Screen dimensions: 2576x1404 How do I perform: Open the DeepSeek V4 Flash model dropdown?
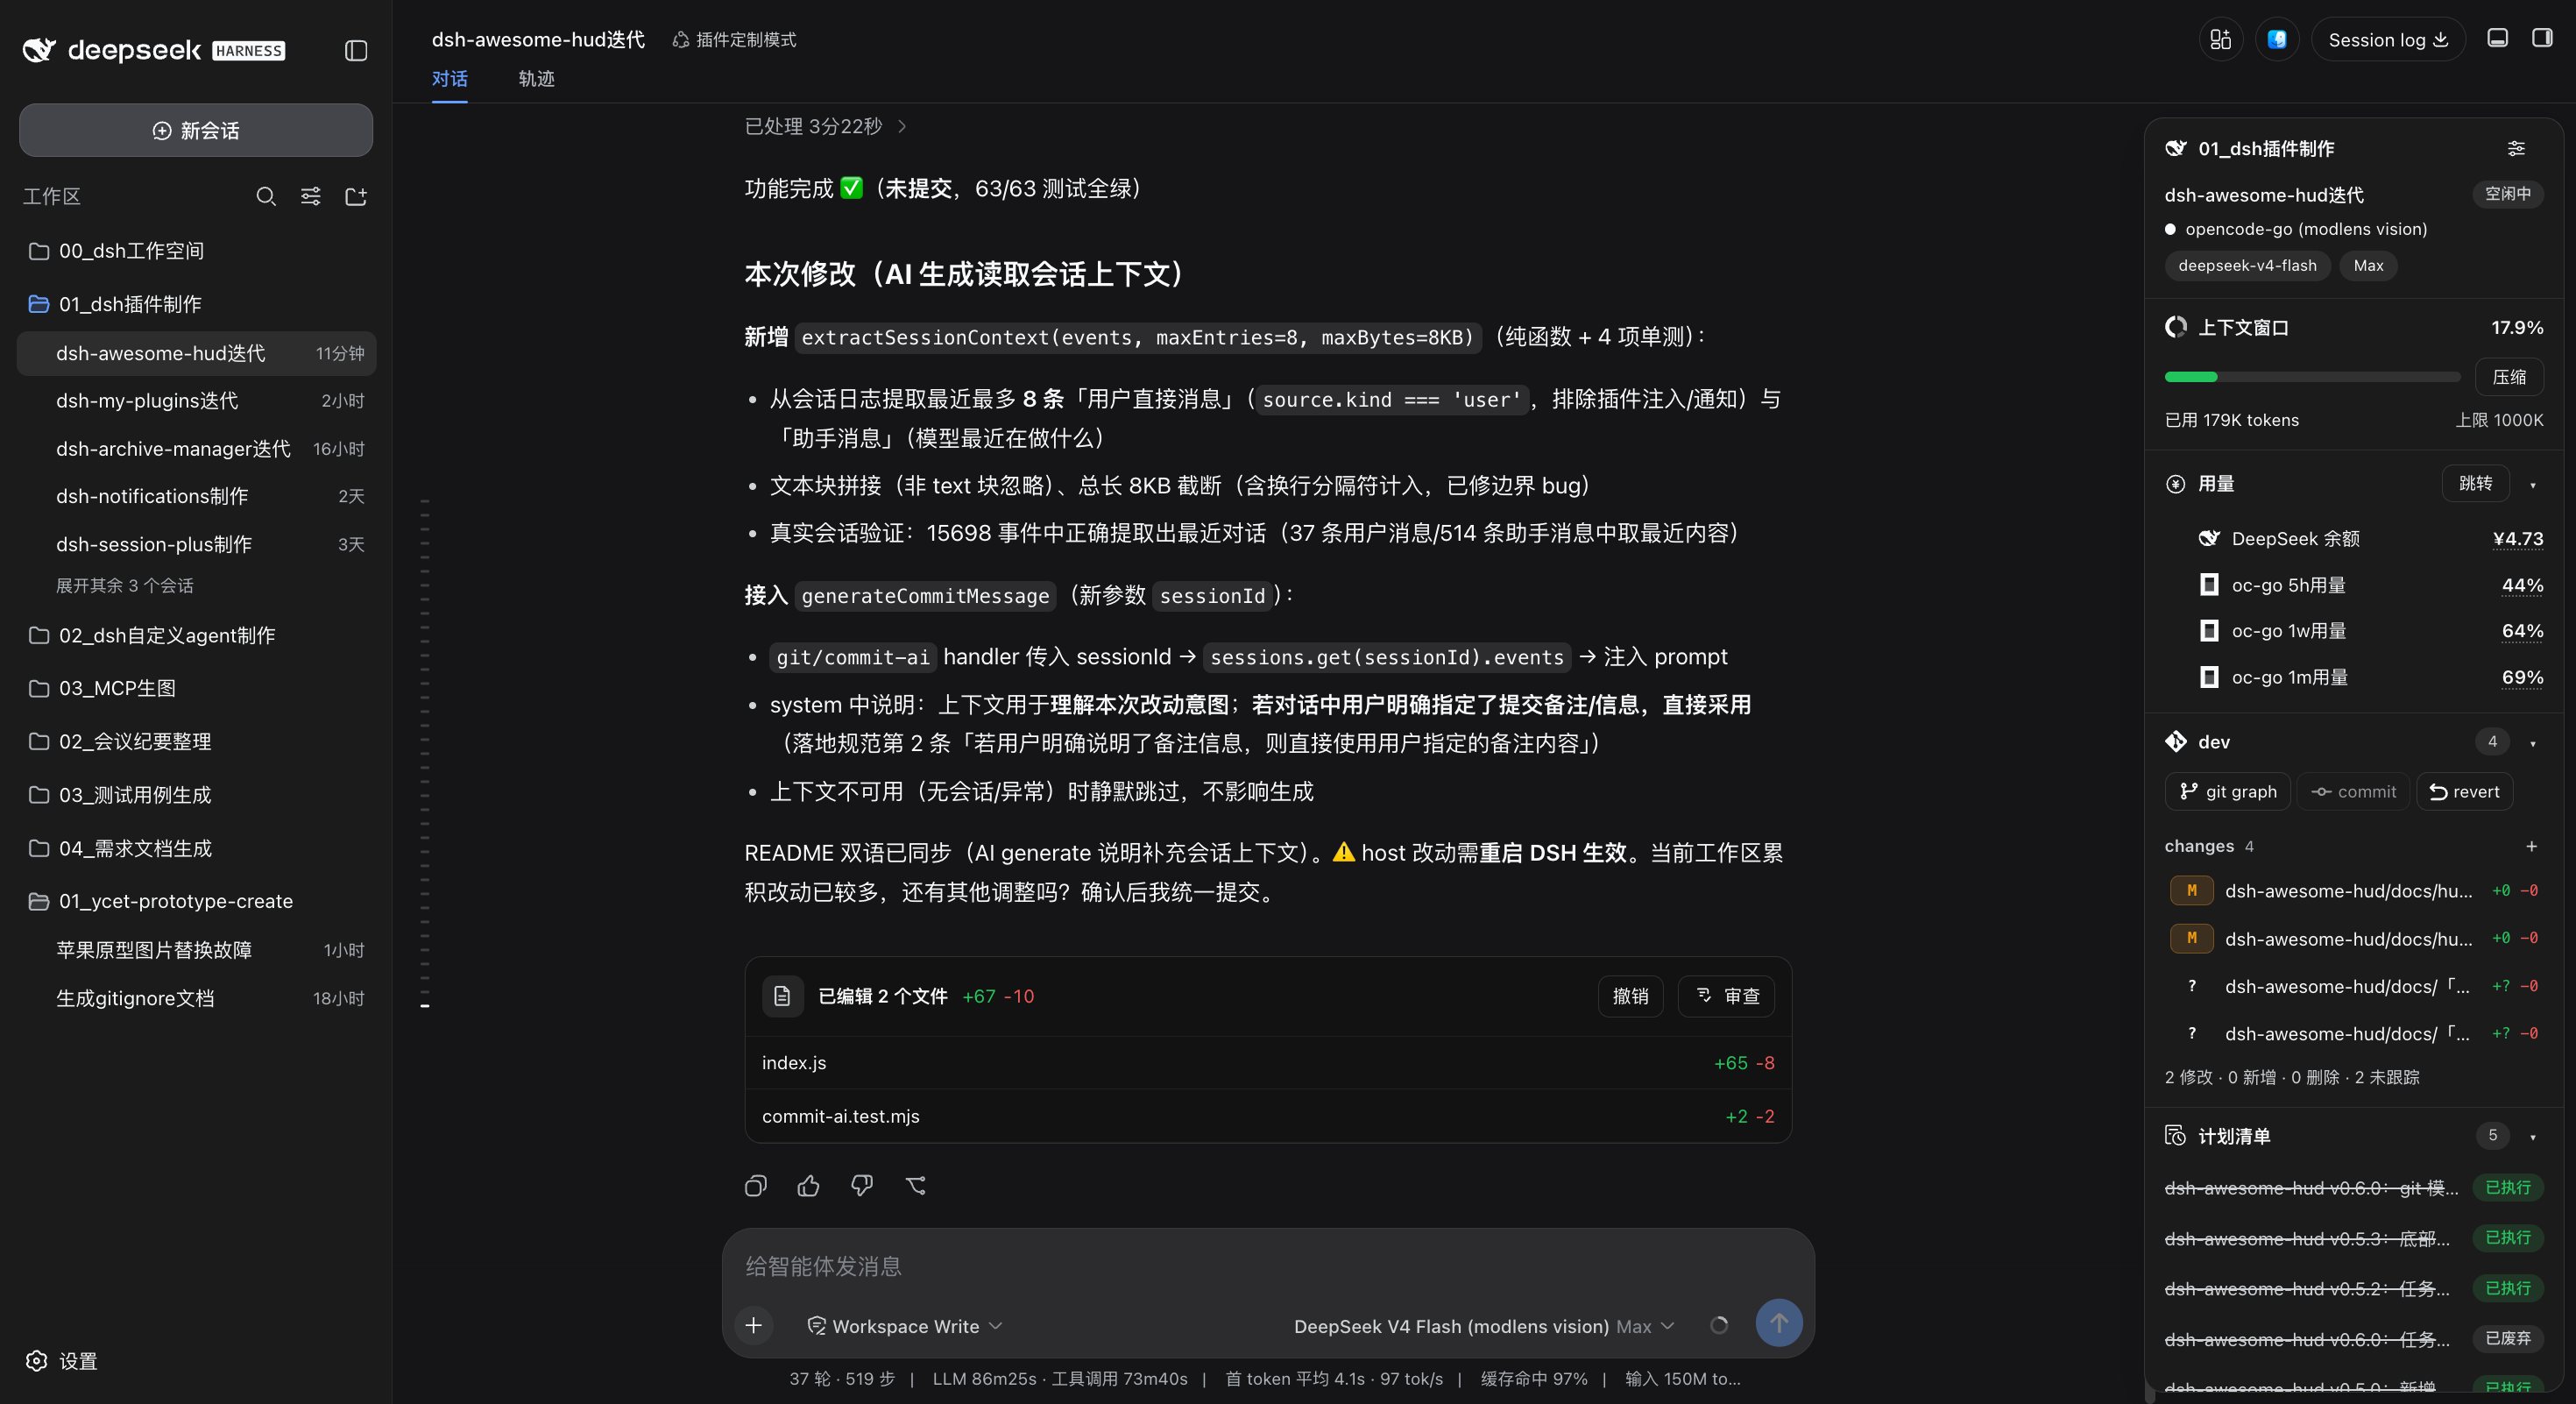point(1483,1326)
